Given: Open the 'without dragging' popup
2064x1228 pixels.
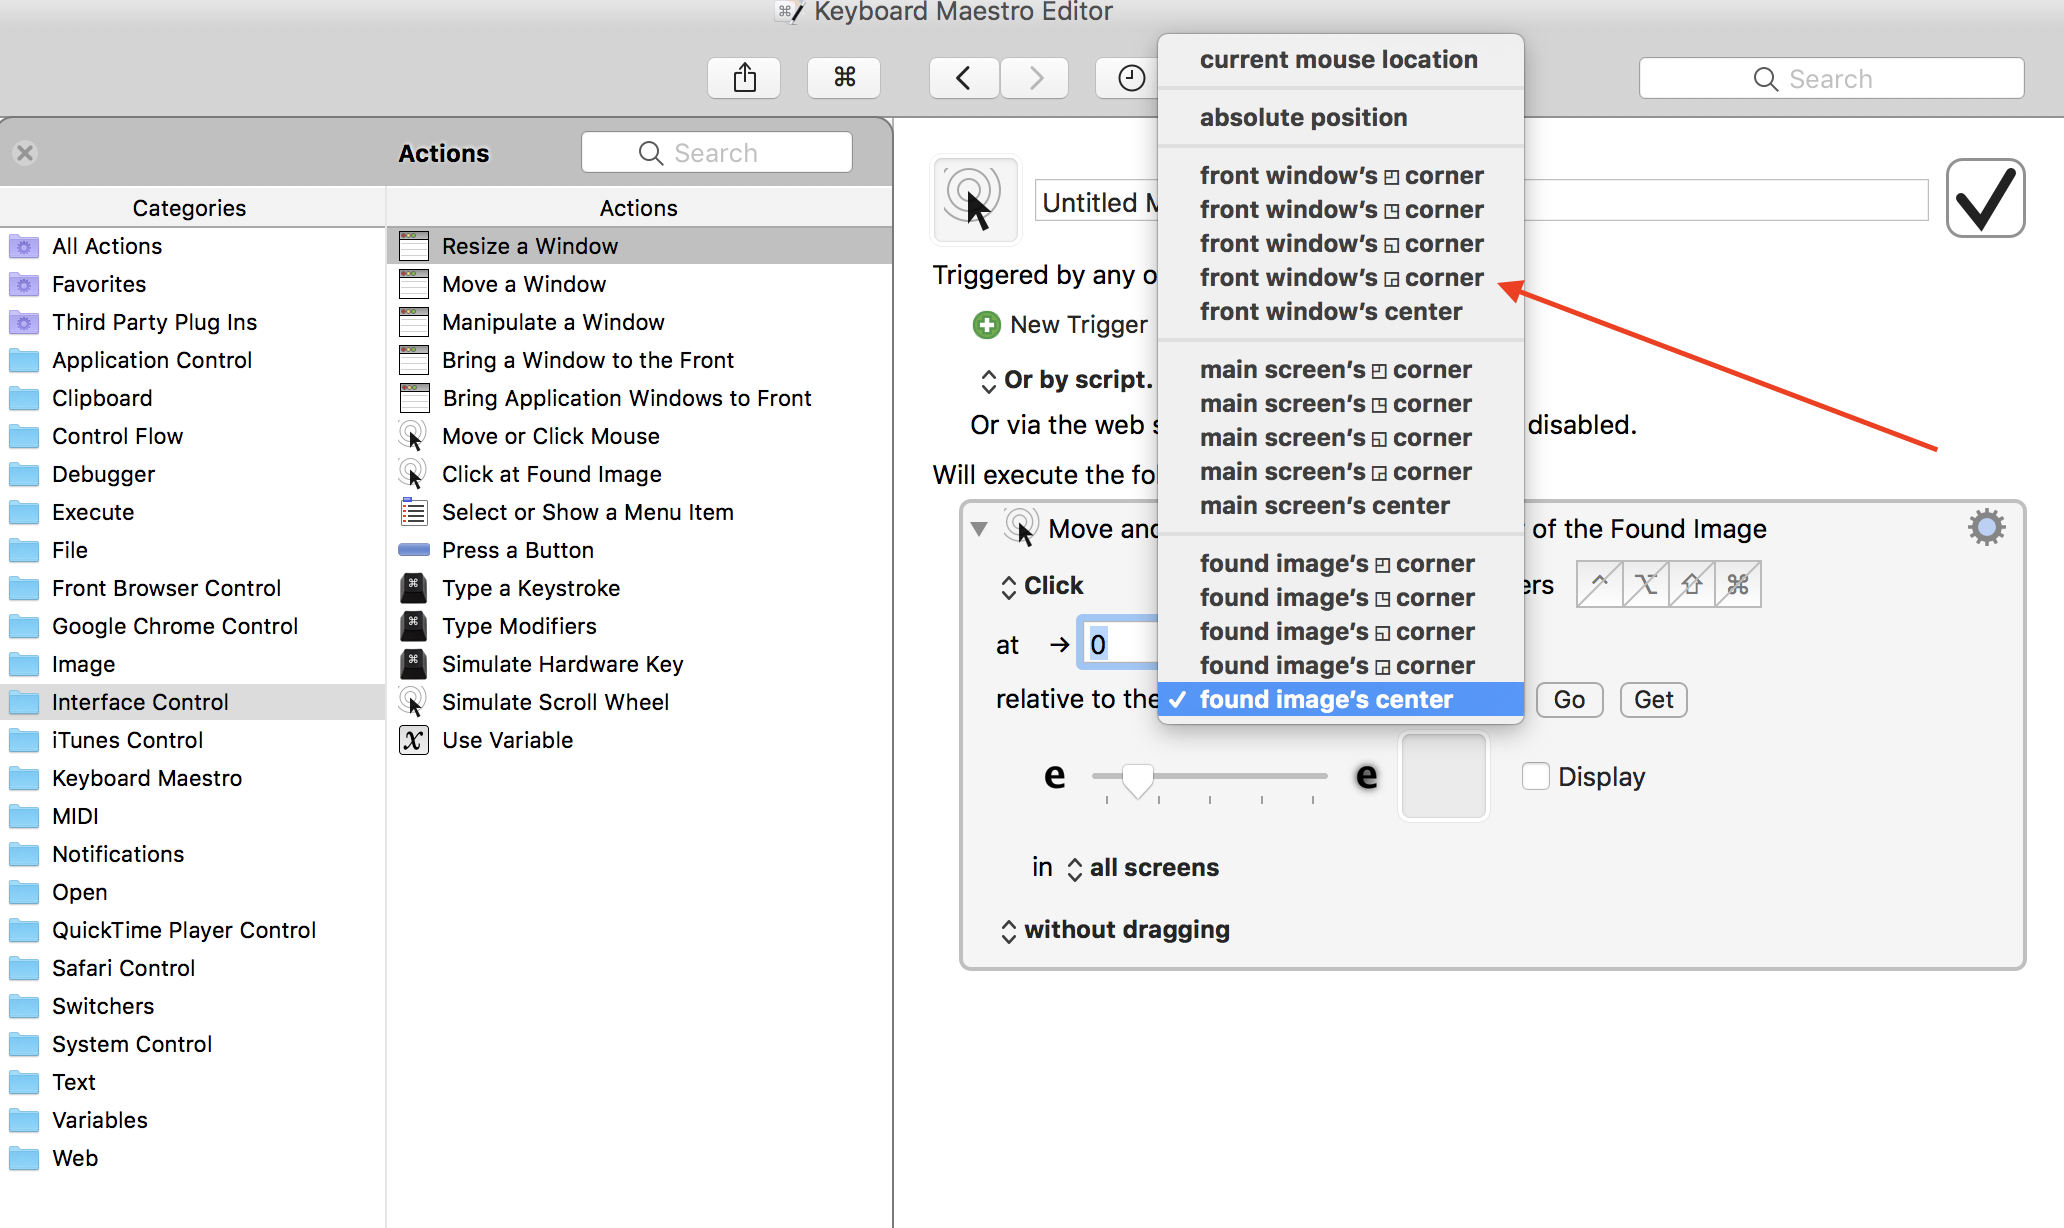Looking at the screenshot, I should pos(1115,930).
